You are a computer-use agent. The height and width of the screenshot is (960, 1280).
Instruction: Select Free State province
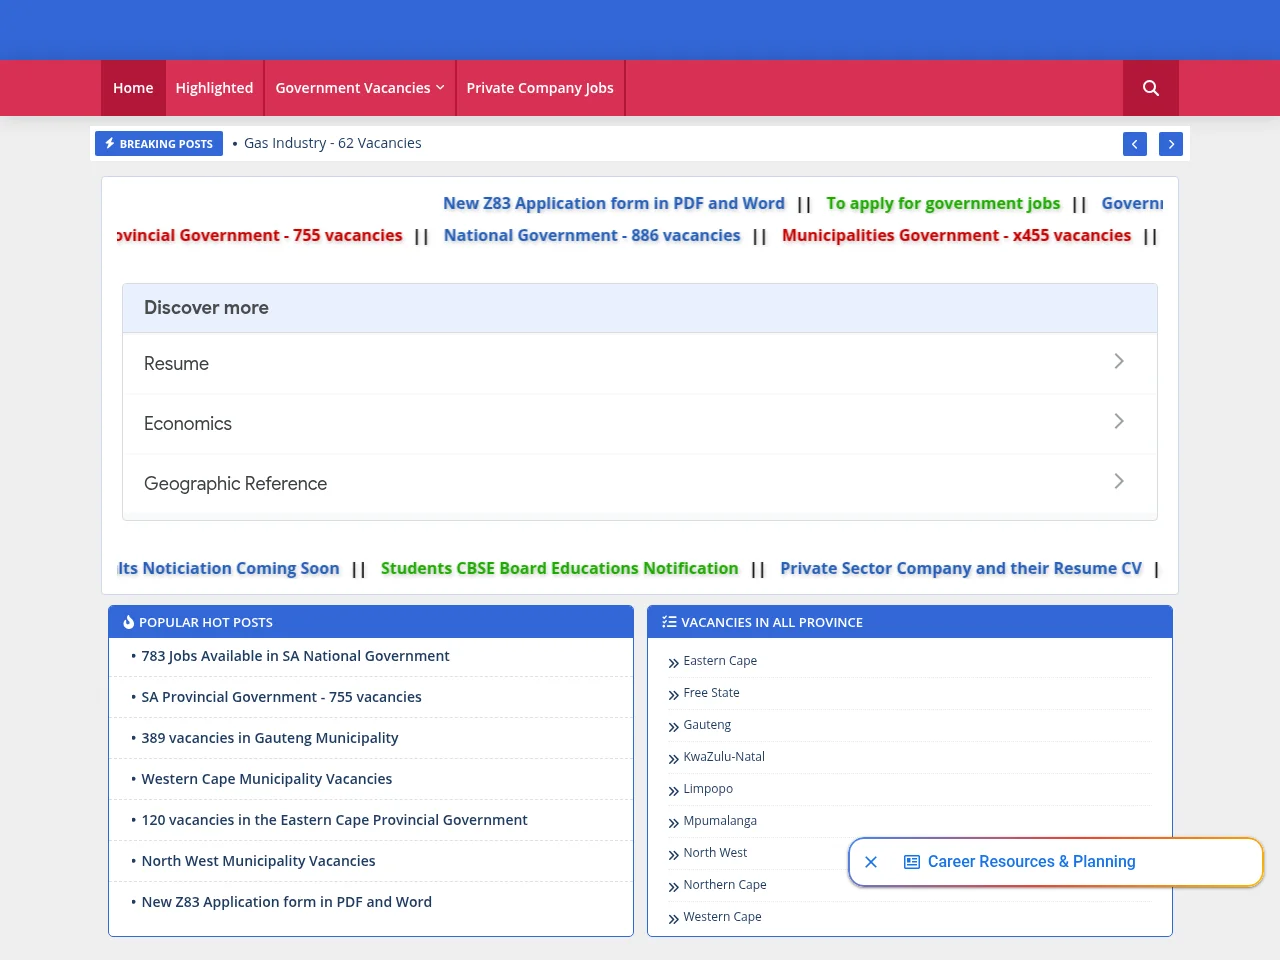pyautogui.click(x=712, y=693)
